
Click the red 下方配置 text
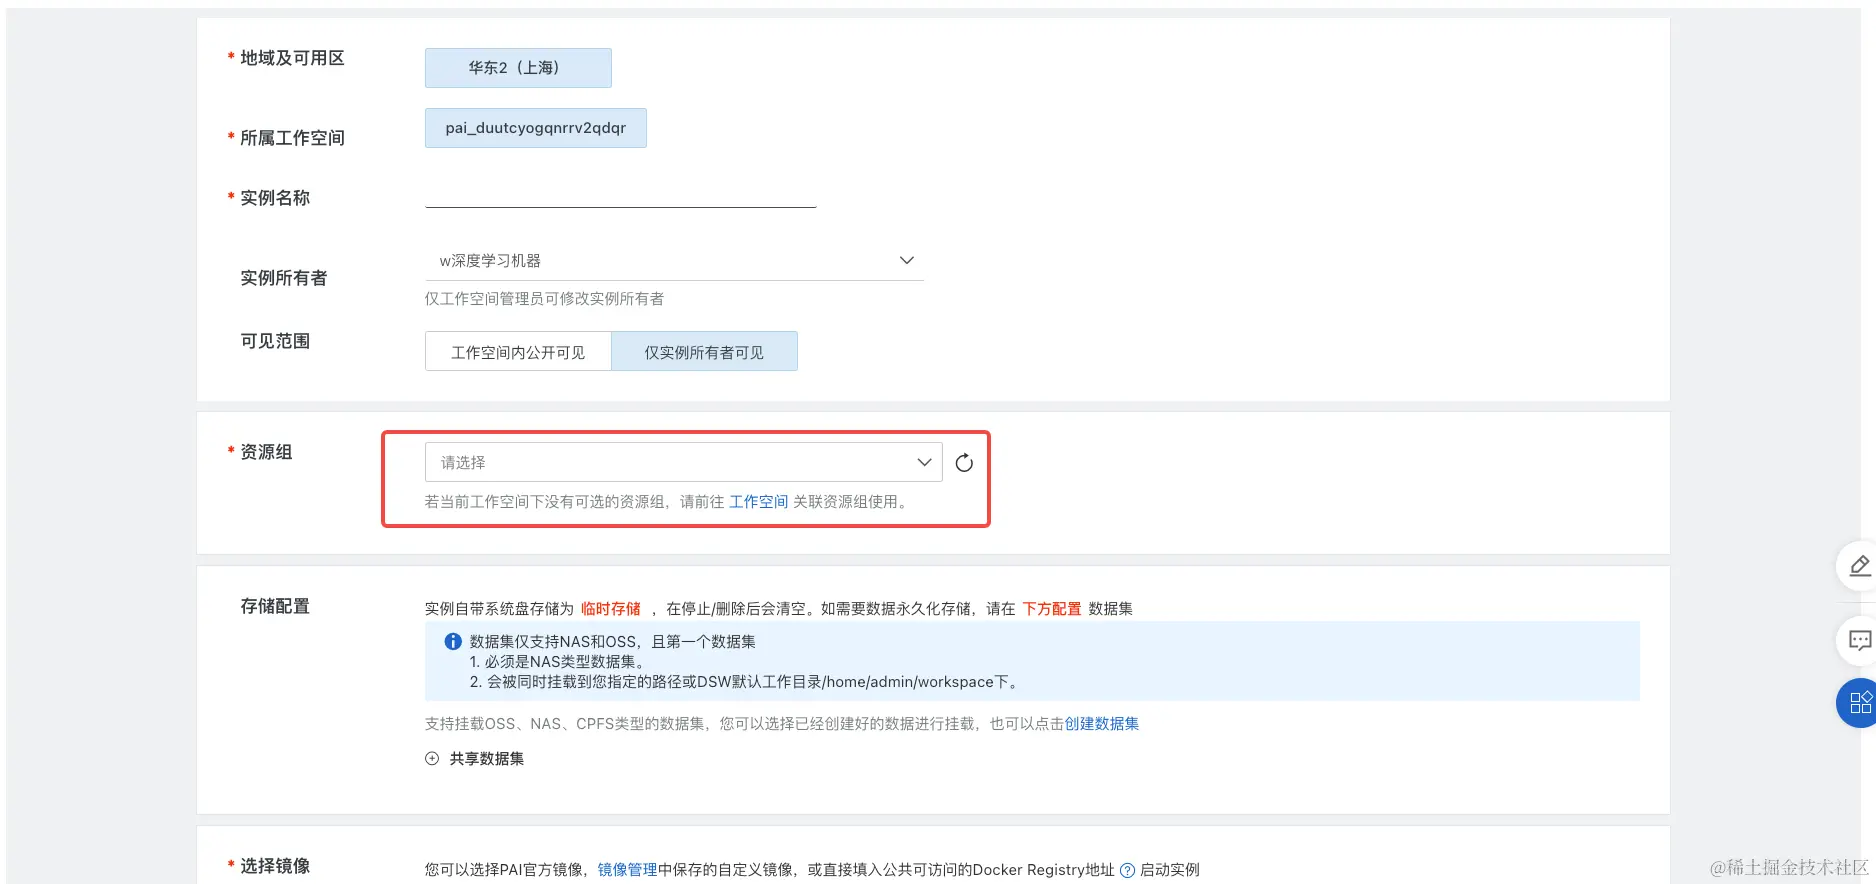(1052, 609)
